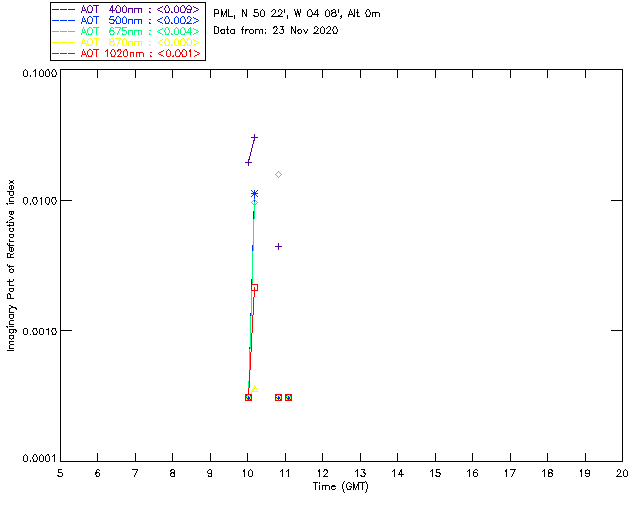Click the bottom-row square marker at time 10.0

pos(248,398)
